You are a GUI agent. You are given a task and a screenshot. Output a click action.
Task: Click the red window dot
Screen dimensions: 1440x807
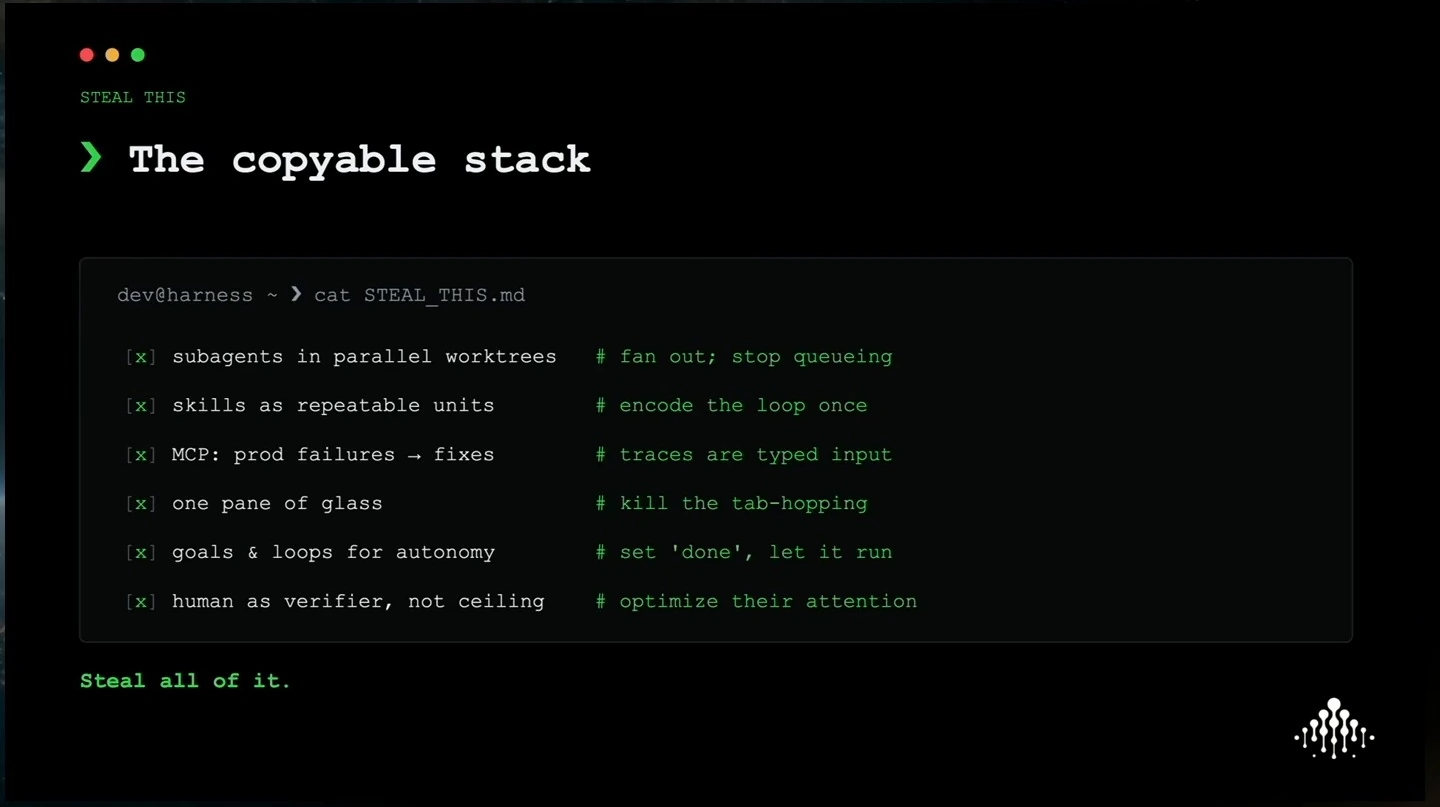[x=87, y=55]
